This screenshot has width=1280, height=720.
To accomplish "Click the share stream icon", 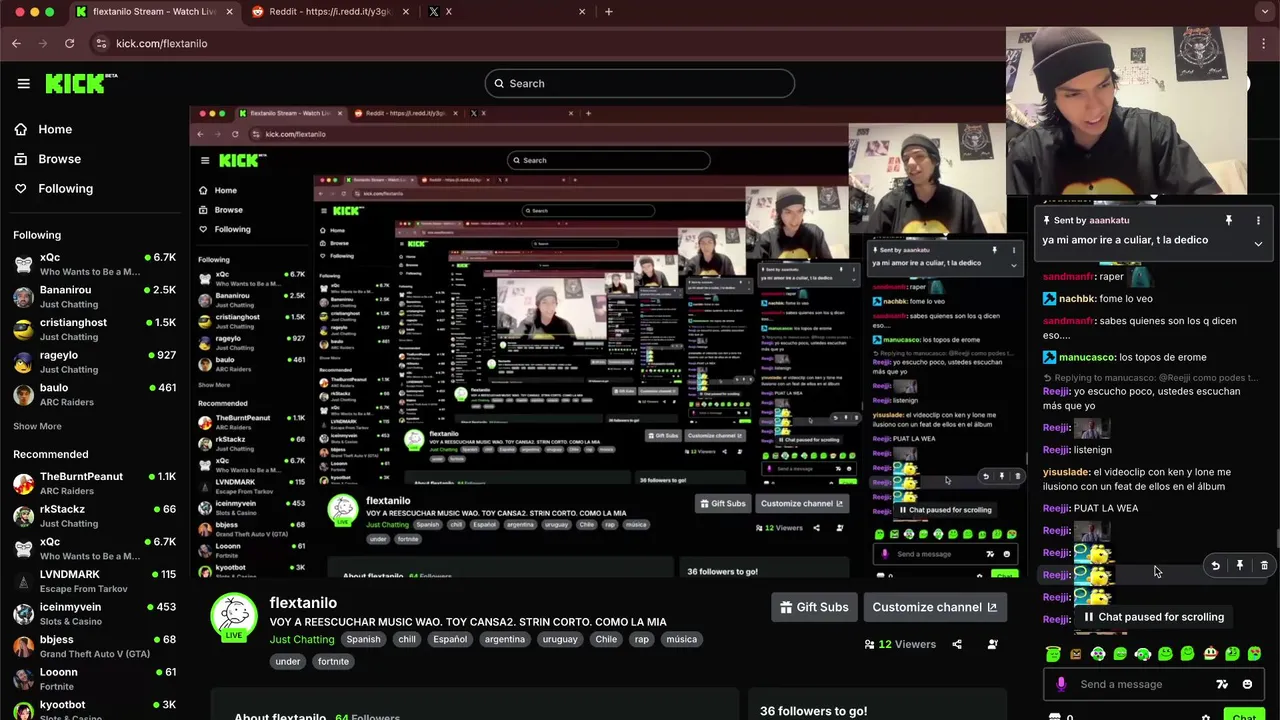I will [x=957, y=644].
